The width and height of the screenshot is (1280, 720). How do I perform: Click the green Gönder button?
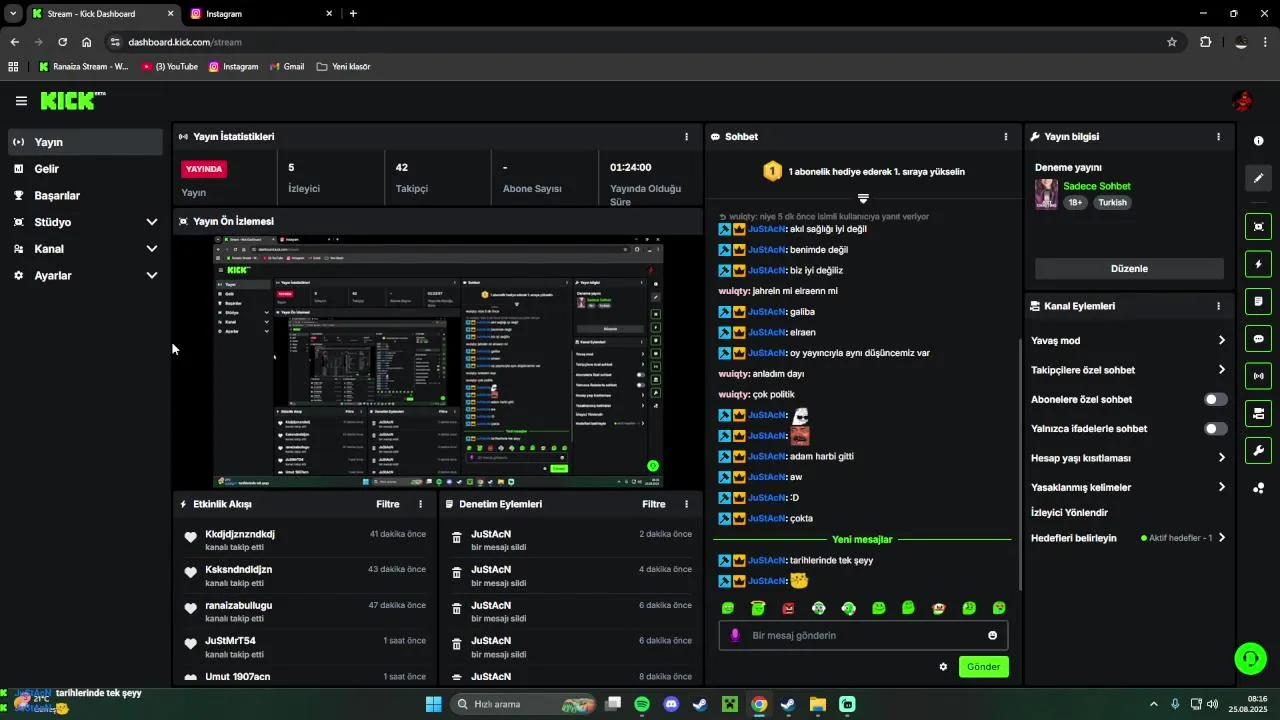click(984, 667)
